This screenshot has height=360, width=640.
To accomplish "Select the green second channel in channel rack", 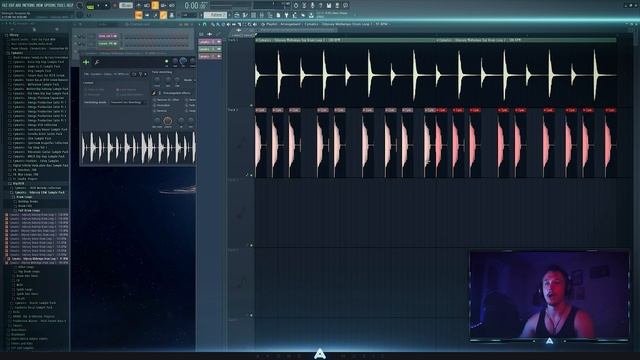I will [x=108, y=43].
